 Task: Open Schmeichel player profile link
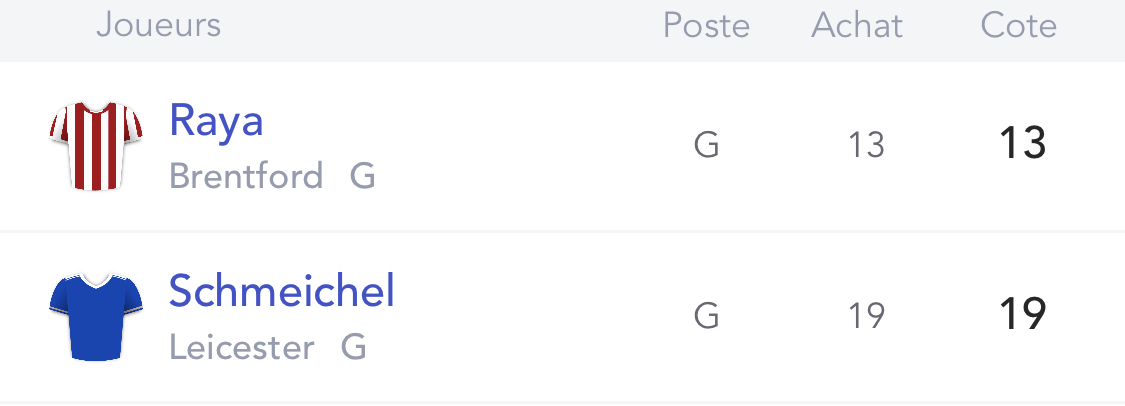point(282,291)
